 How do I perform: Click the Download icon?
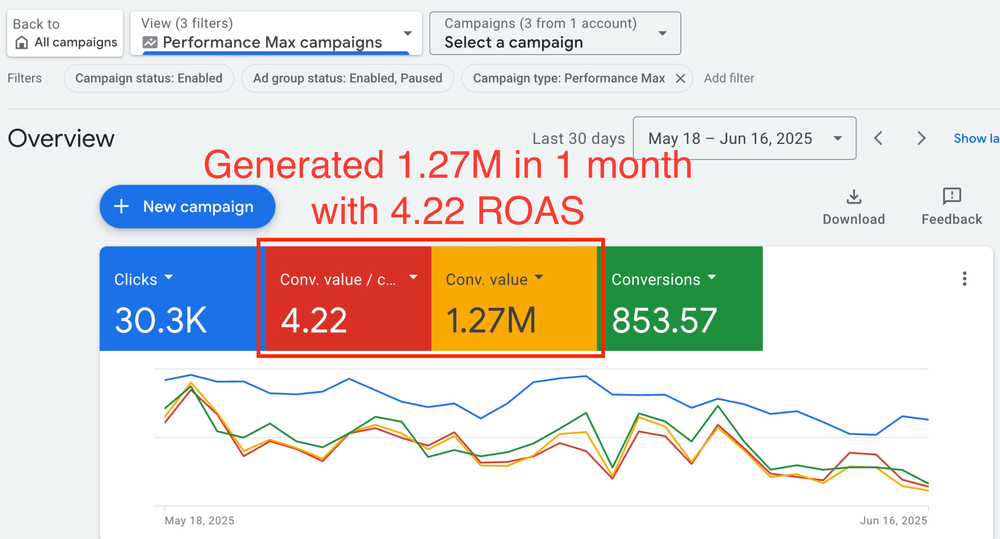coord(853,197)
